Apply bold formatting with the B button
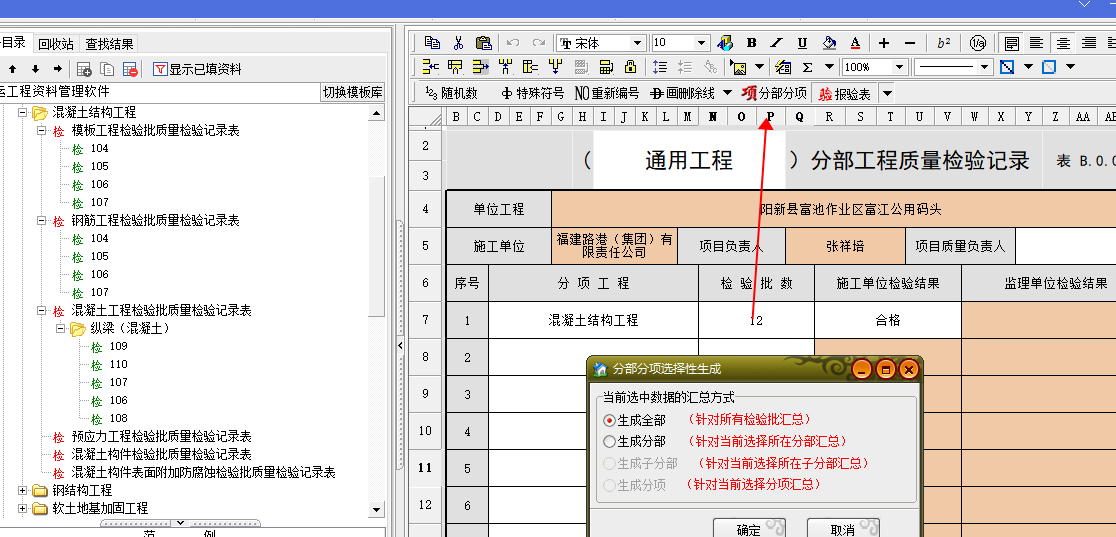 [x=751, y=43]
